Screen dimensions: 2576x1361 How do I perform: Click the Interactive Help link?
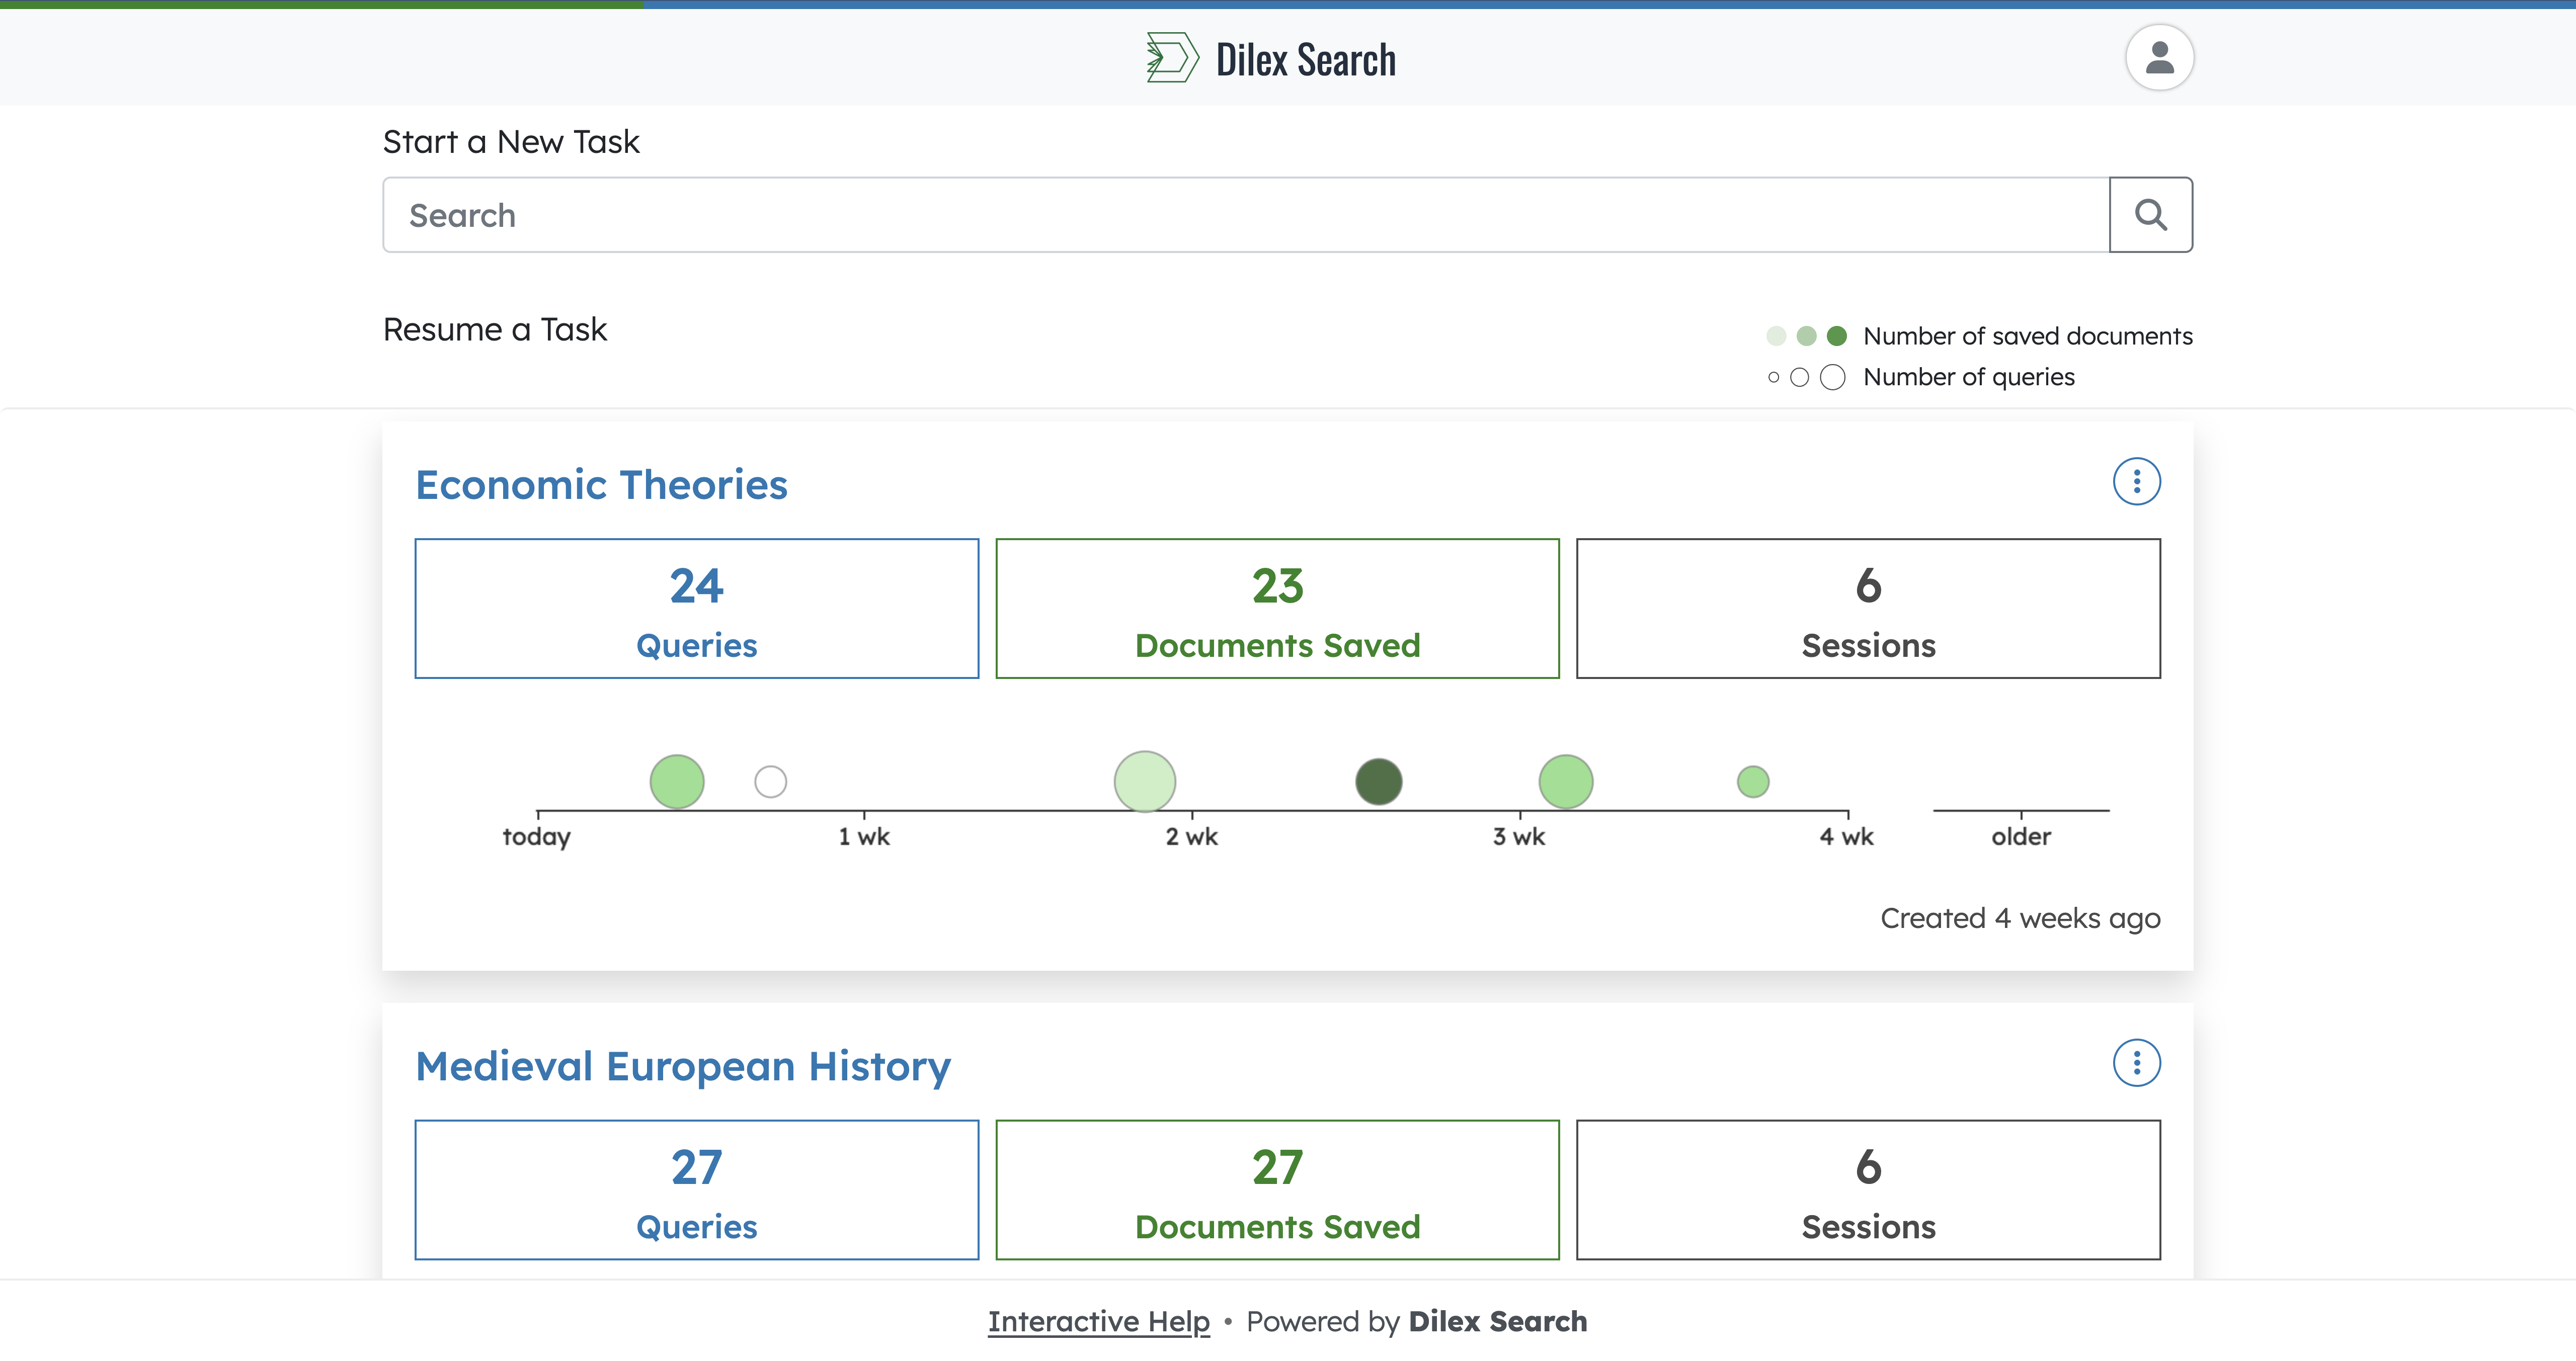point(1098,1321)
